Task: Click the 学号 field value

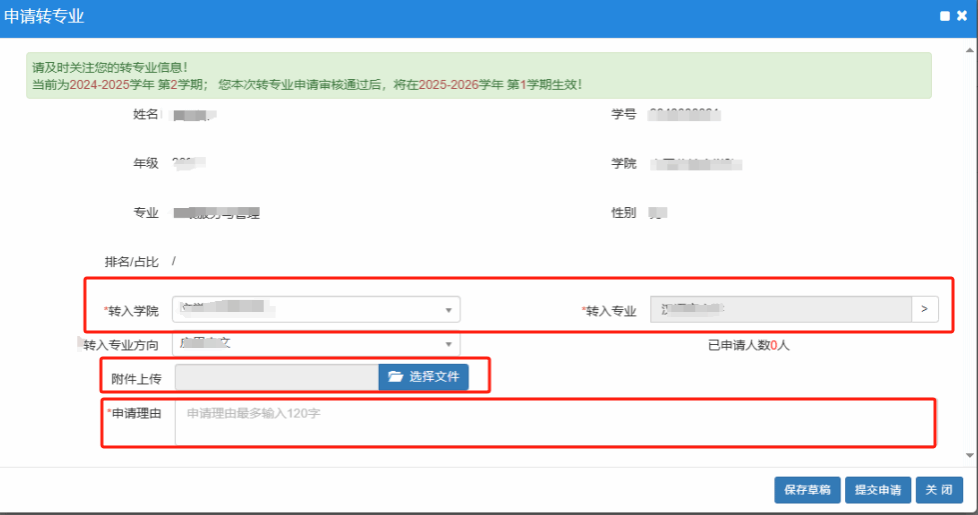Action: tap(684, 114)
